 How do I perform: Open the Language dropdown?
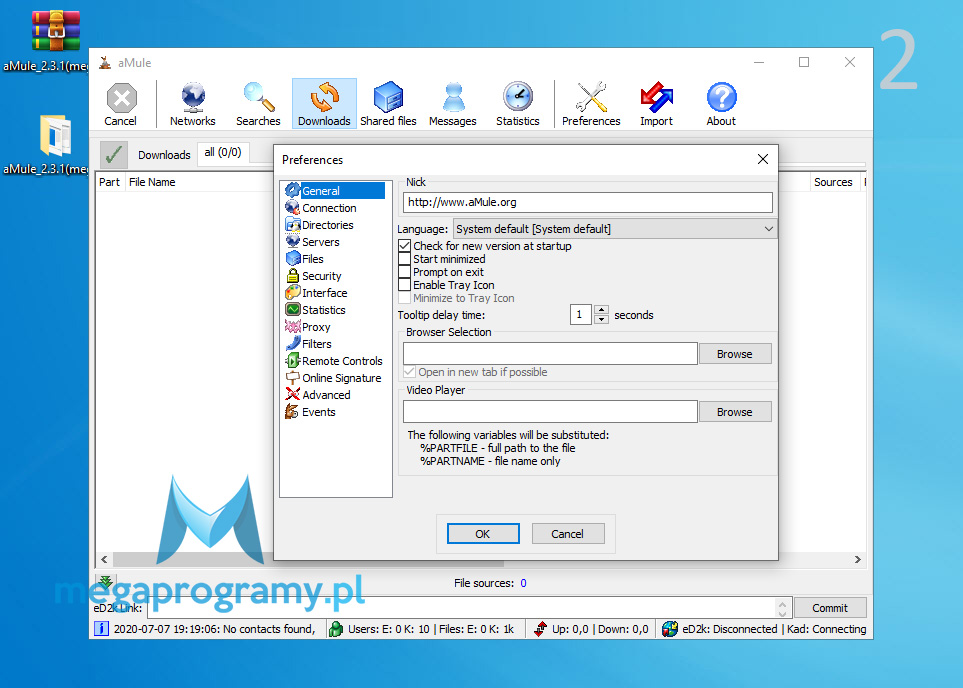click(615, 229)
